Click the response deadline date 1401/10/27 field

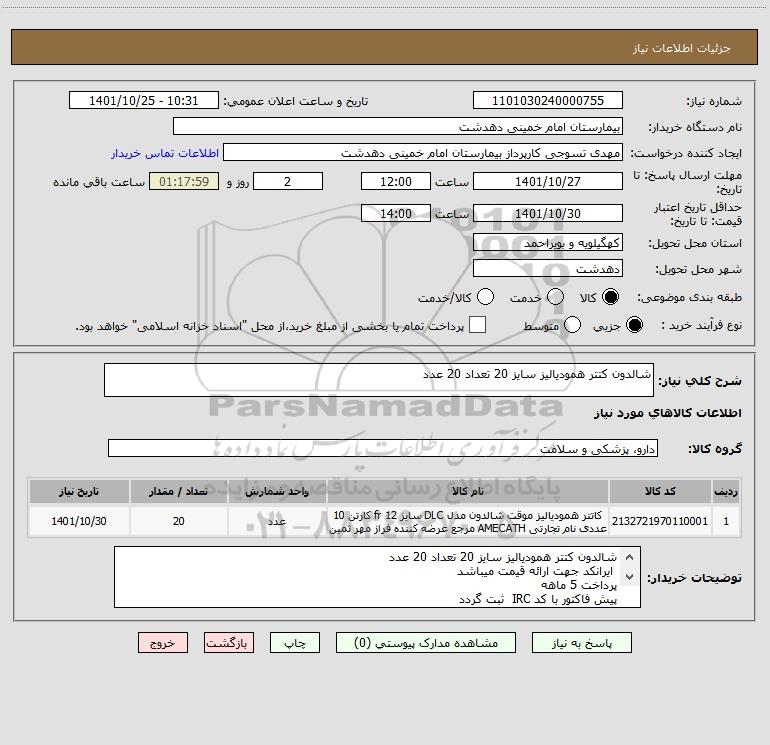pyautogui.click(x=548, y=181)
